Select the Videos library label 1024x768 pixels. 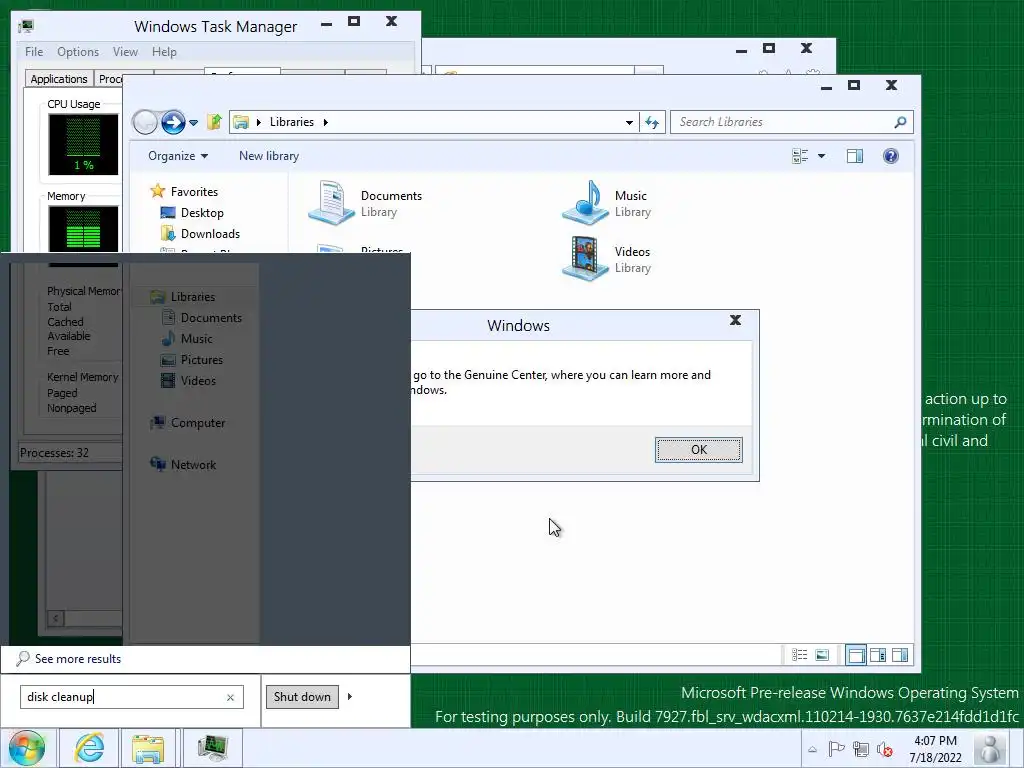pyautogui.click(x=632, y=252)
